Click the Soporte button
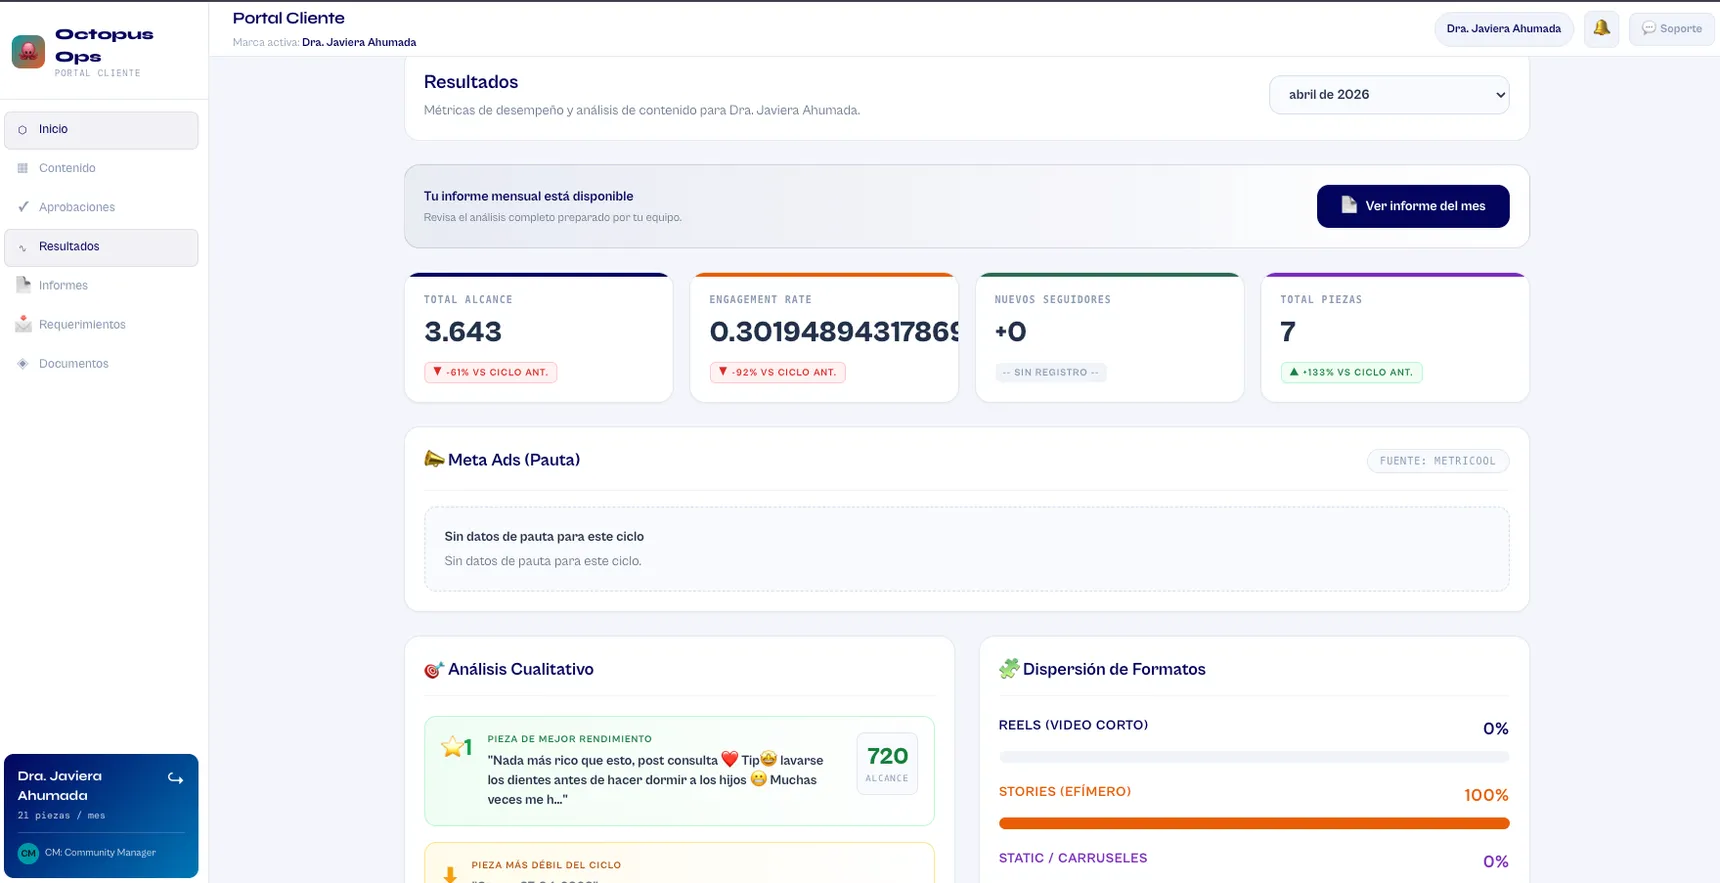Viewport: 1720px width, 883px height. coord(1671,28)
